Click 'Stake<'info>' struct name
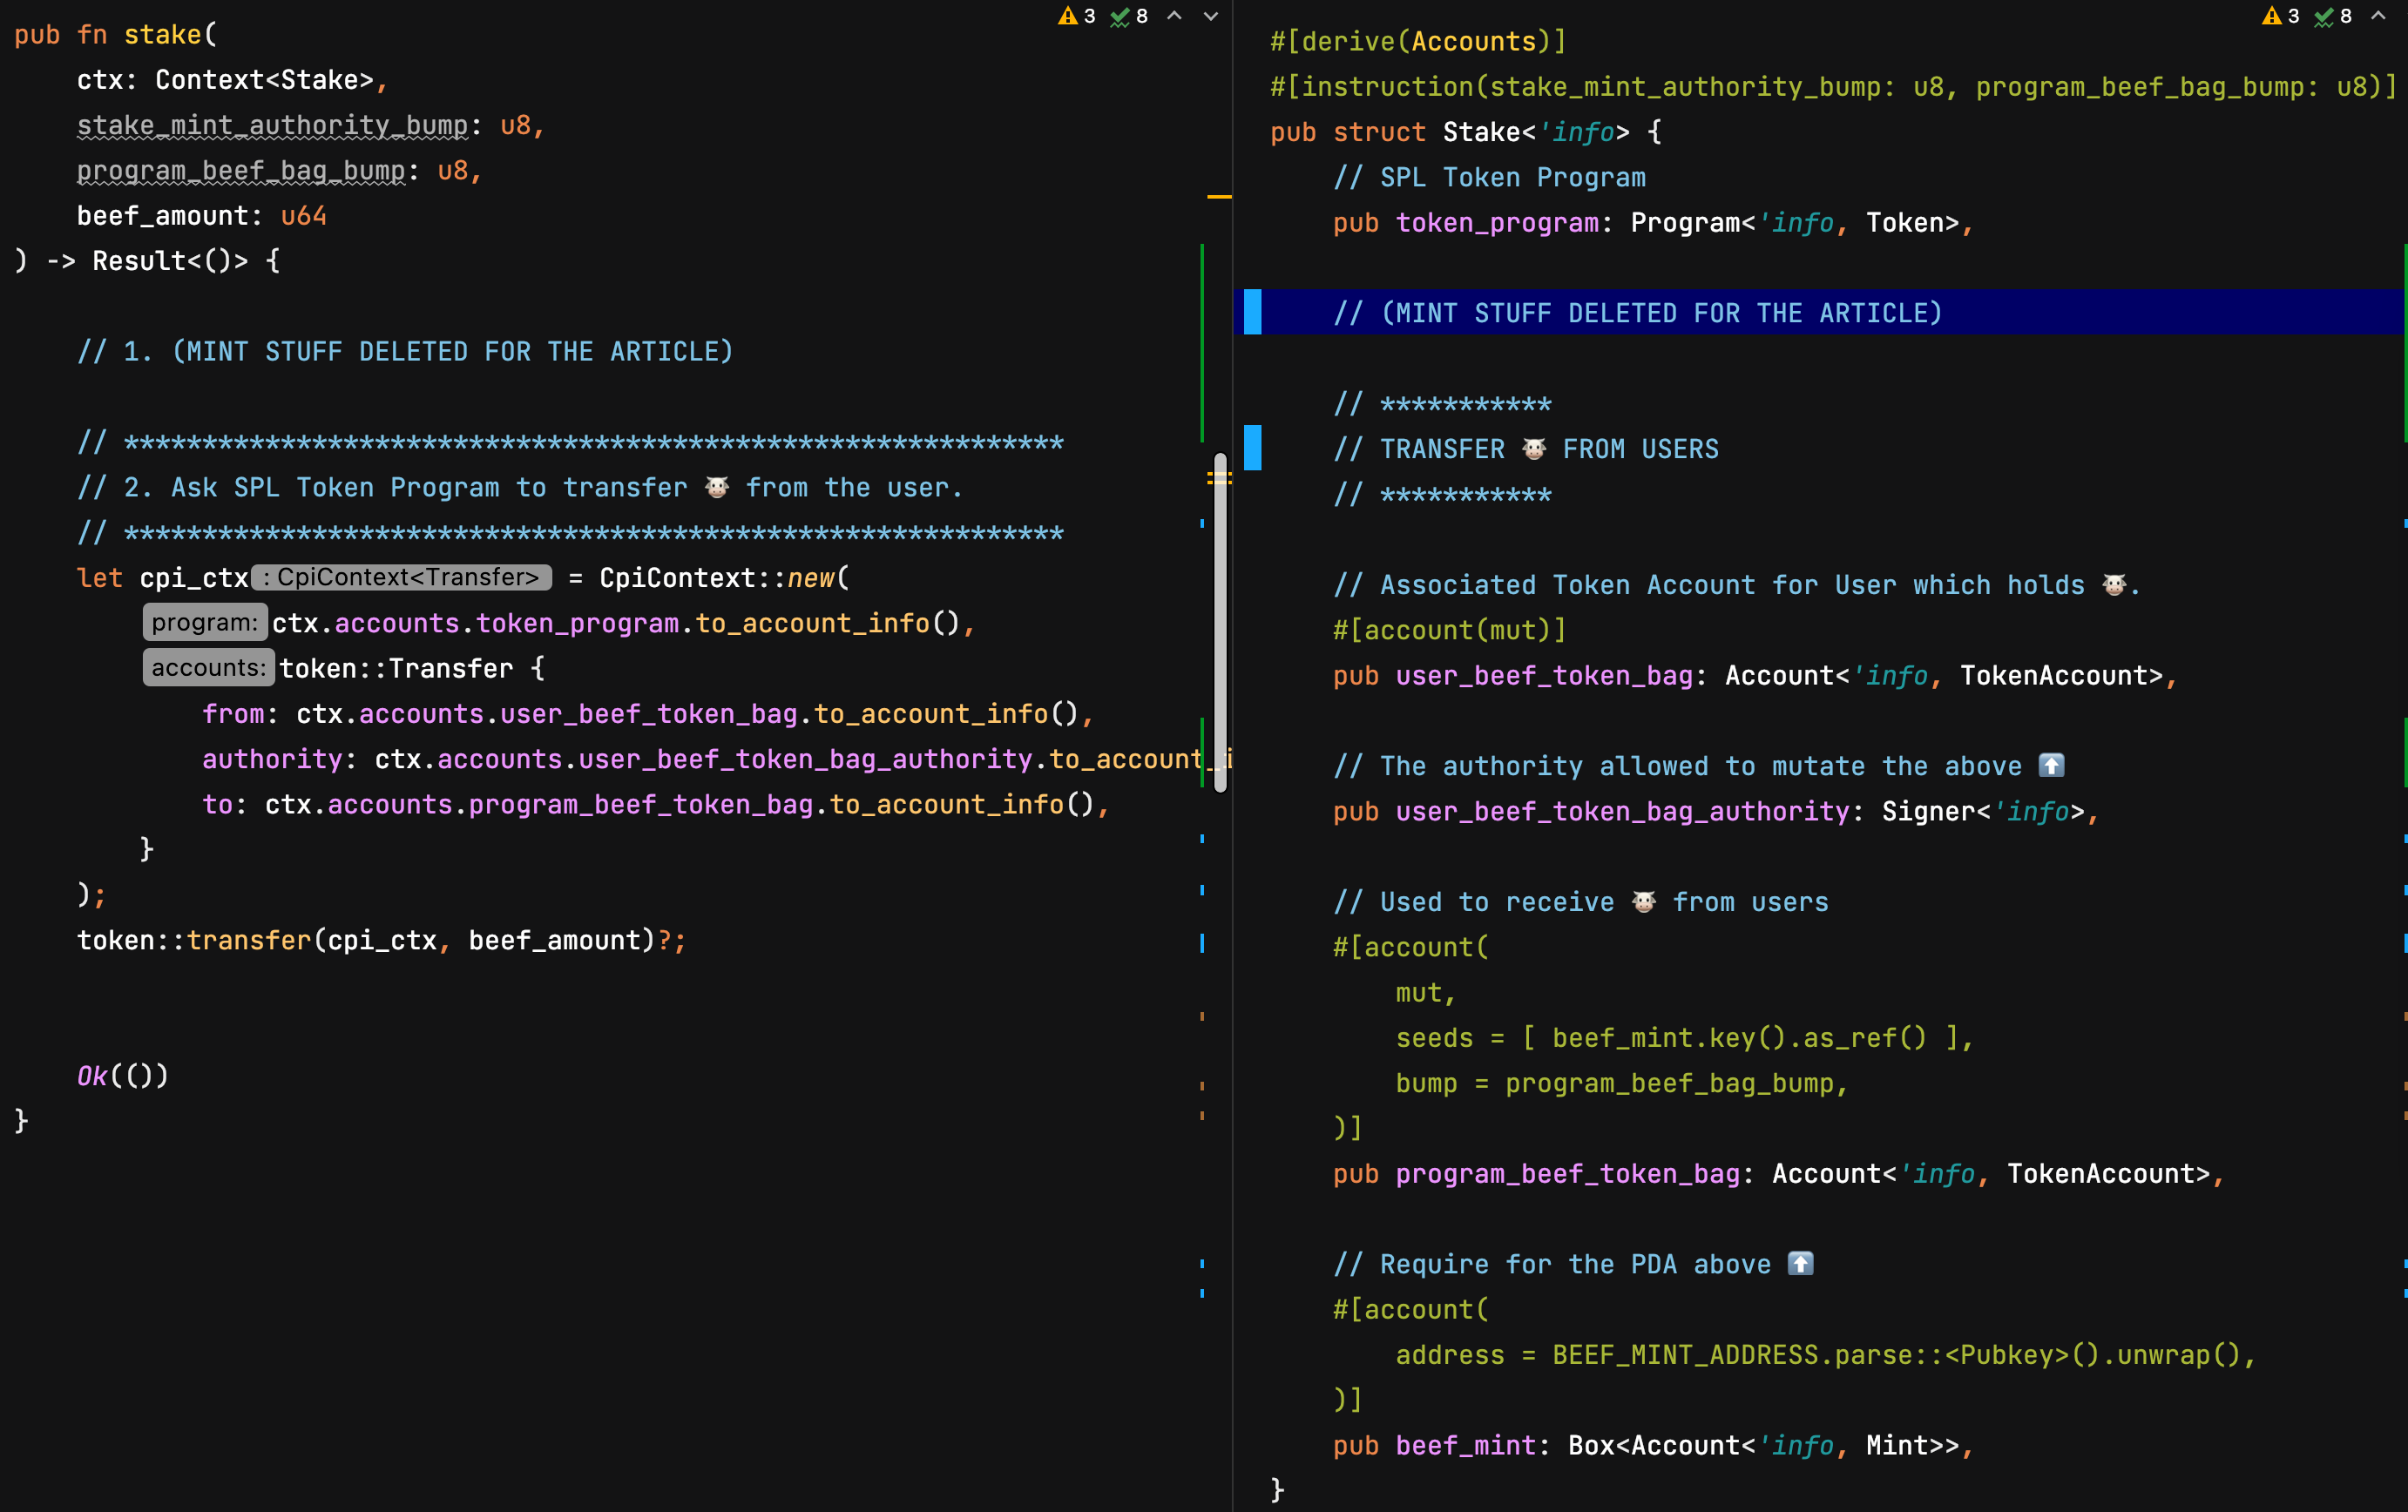The image size is (2408, 1512). [x=1536, y=132]
